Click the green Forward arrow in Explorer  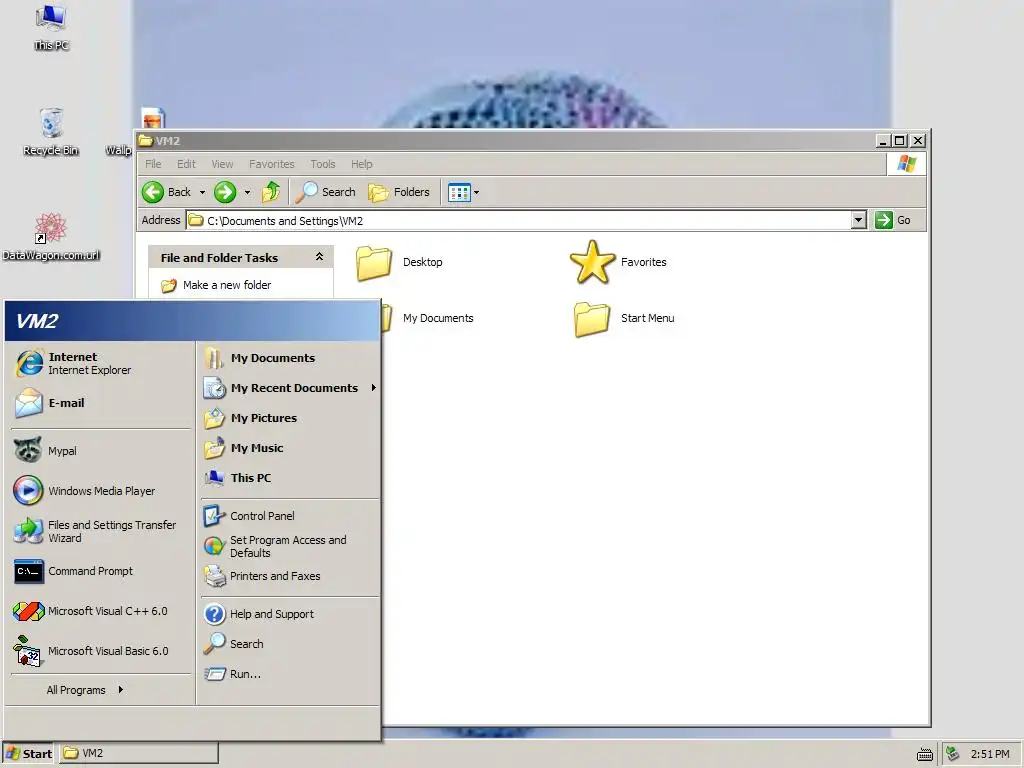[x=225, y=192]
